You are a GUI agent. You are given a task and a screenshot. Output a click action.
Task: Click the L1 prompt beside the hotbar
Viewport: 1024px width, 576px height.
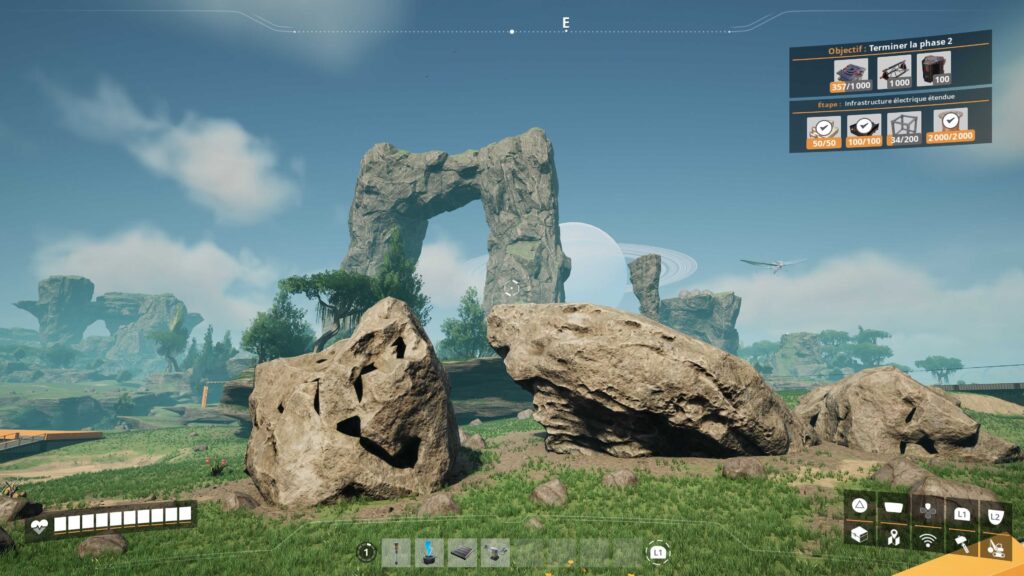[658, 552]
